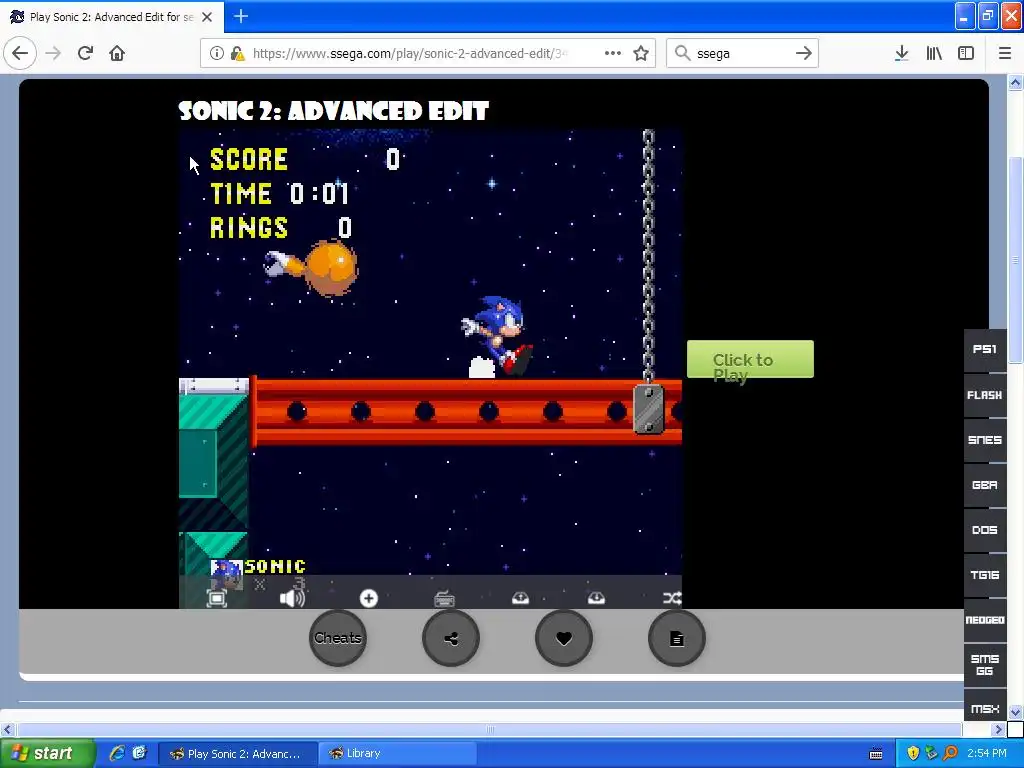
Task: Click the horizontal scrollbar left arrow
Action: pyautogui.click(x=7, y=729)
